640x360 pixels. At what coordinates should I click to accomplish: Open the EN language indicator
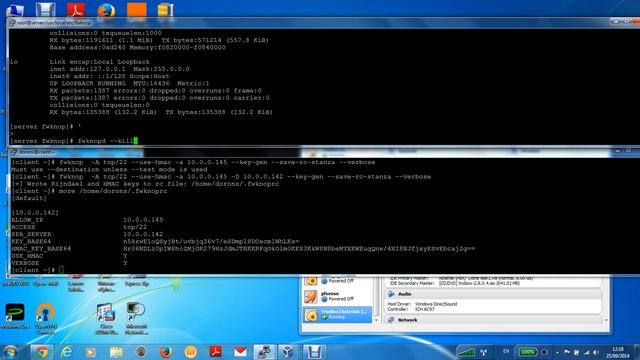506,351
